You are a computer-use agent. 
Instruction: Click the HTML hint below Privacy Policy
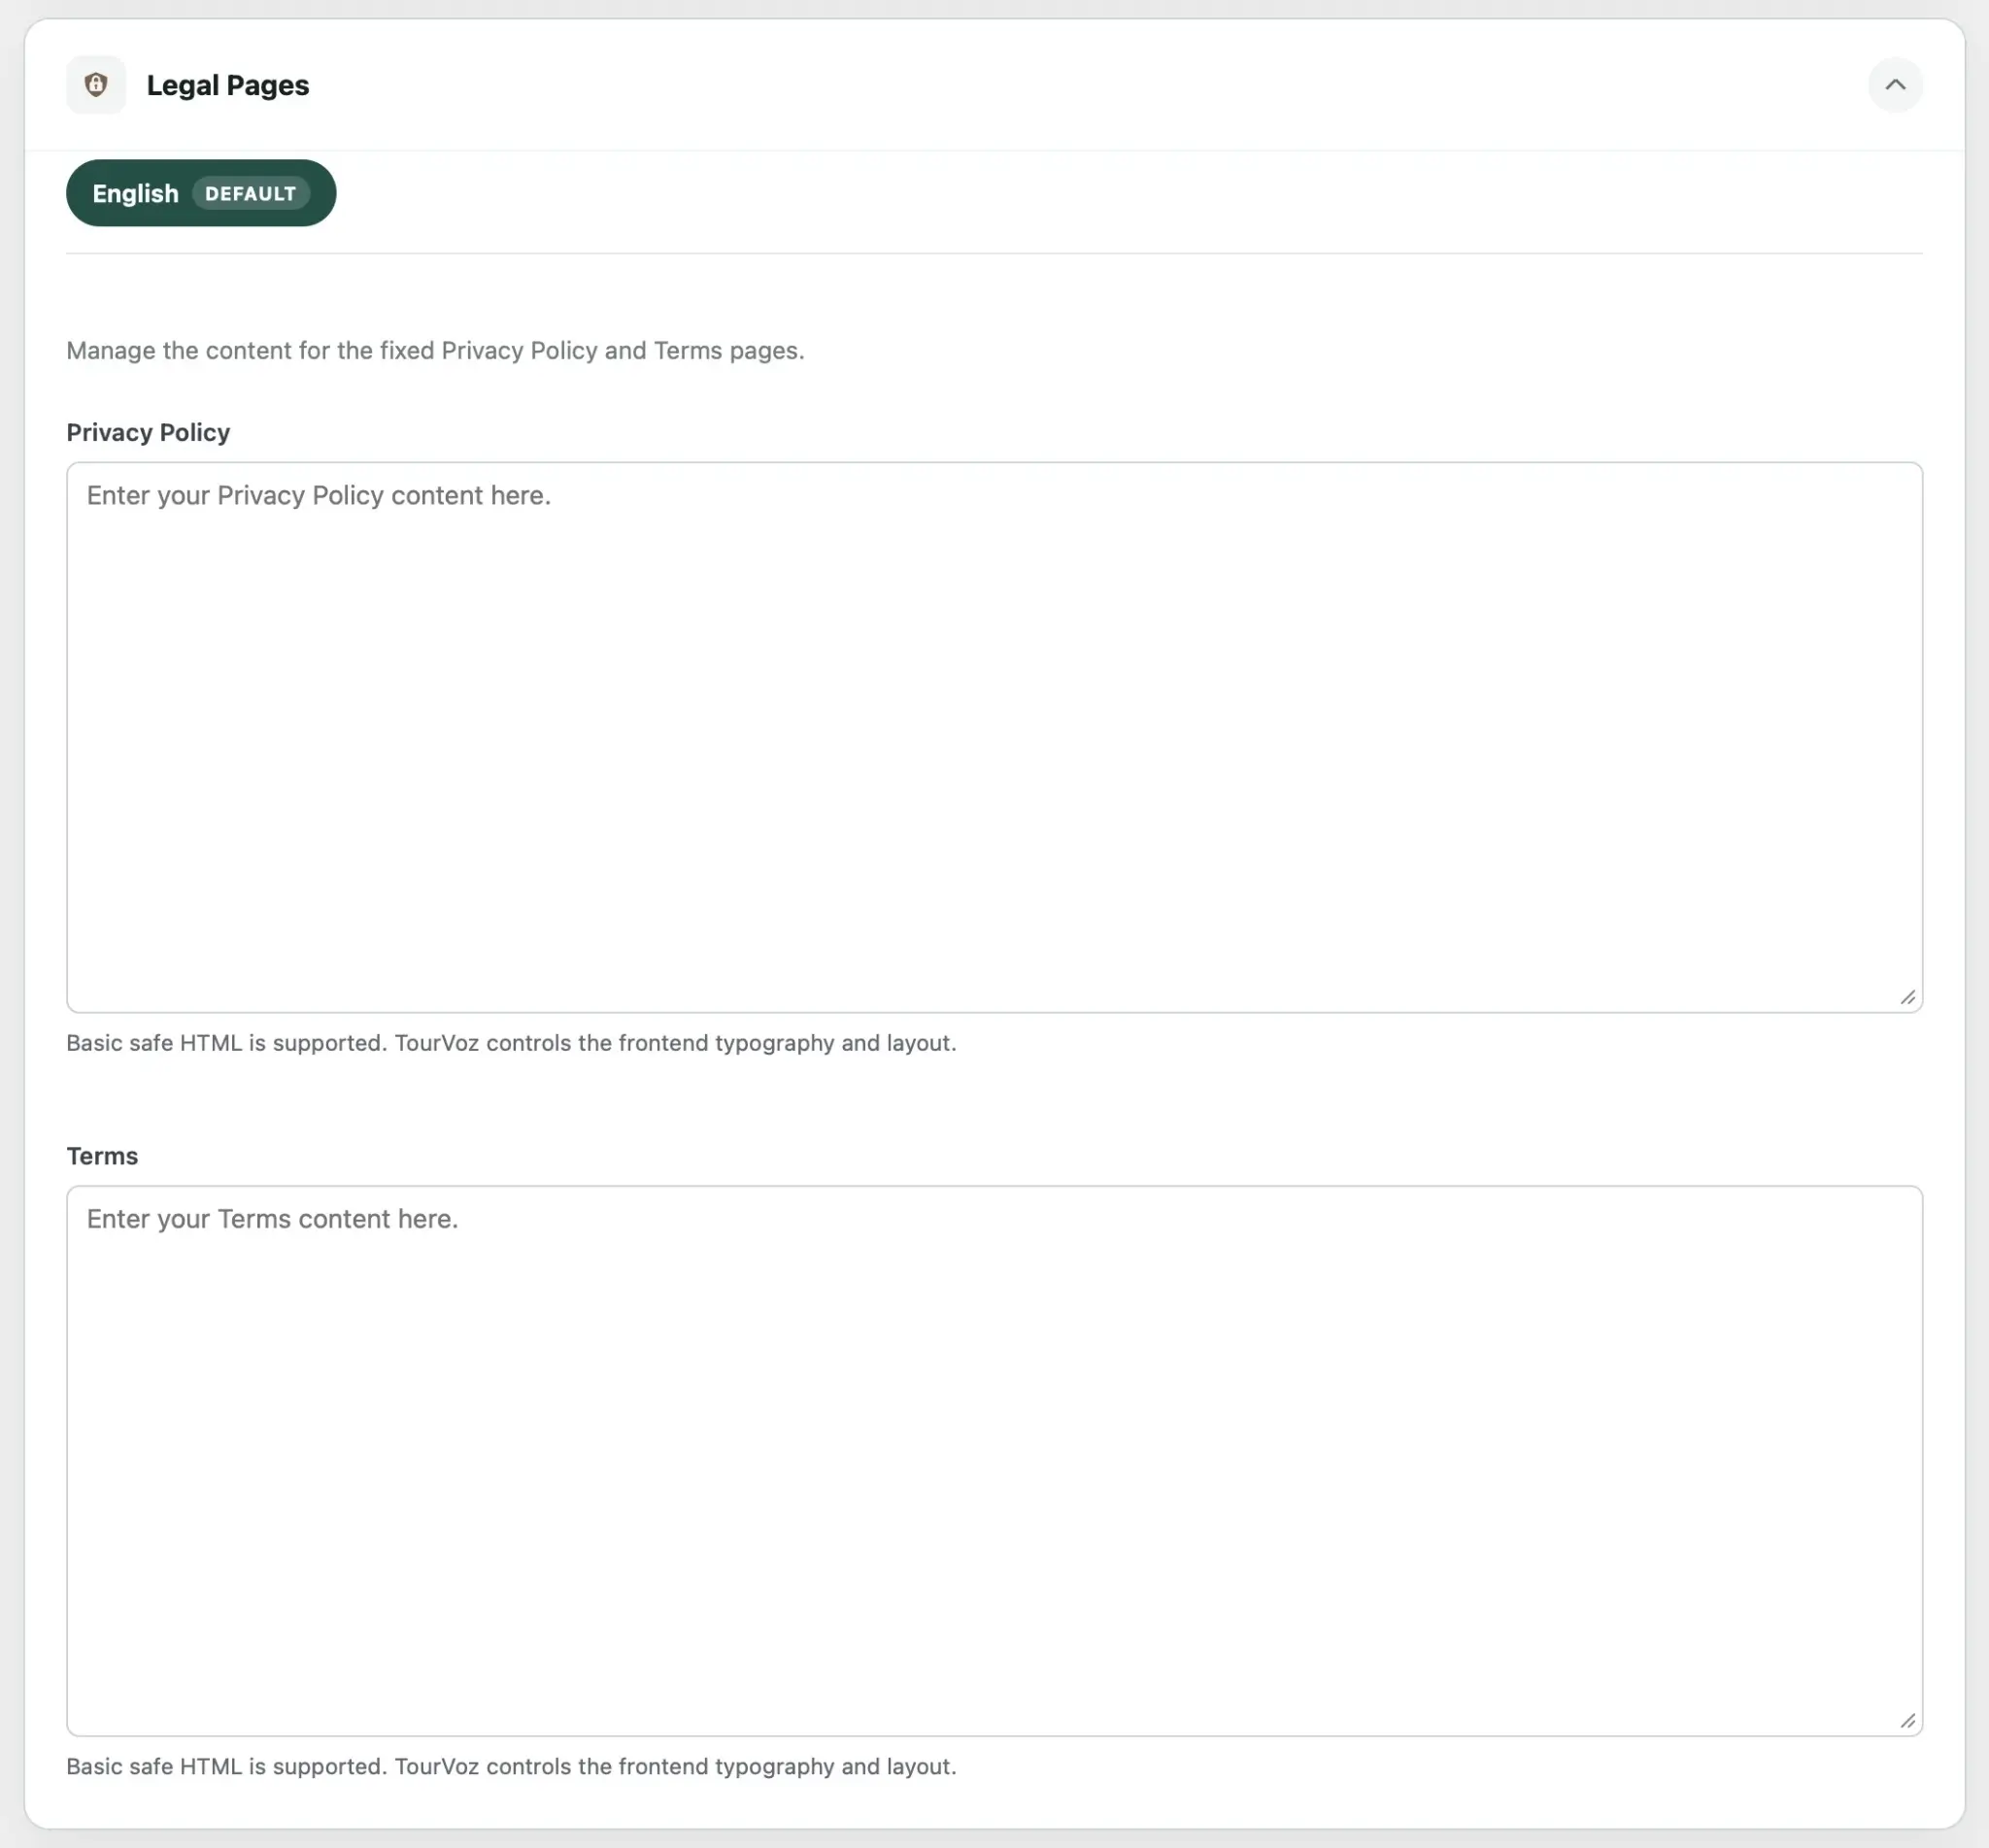pos(511,1043)
